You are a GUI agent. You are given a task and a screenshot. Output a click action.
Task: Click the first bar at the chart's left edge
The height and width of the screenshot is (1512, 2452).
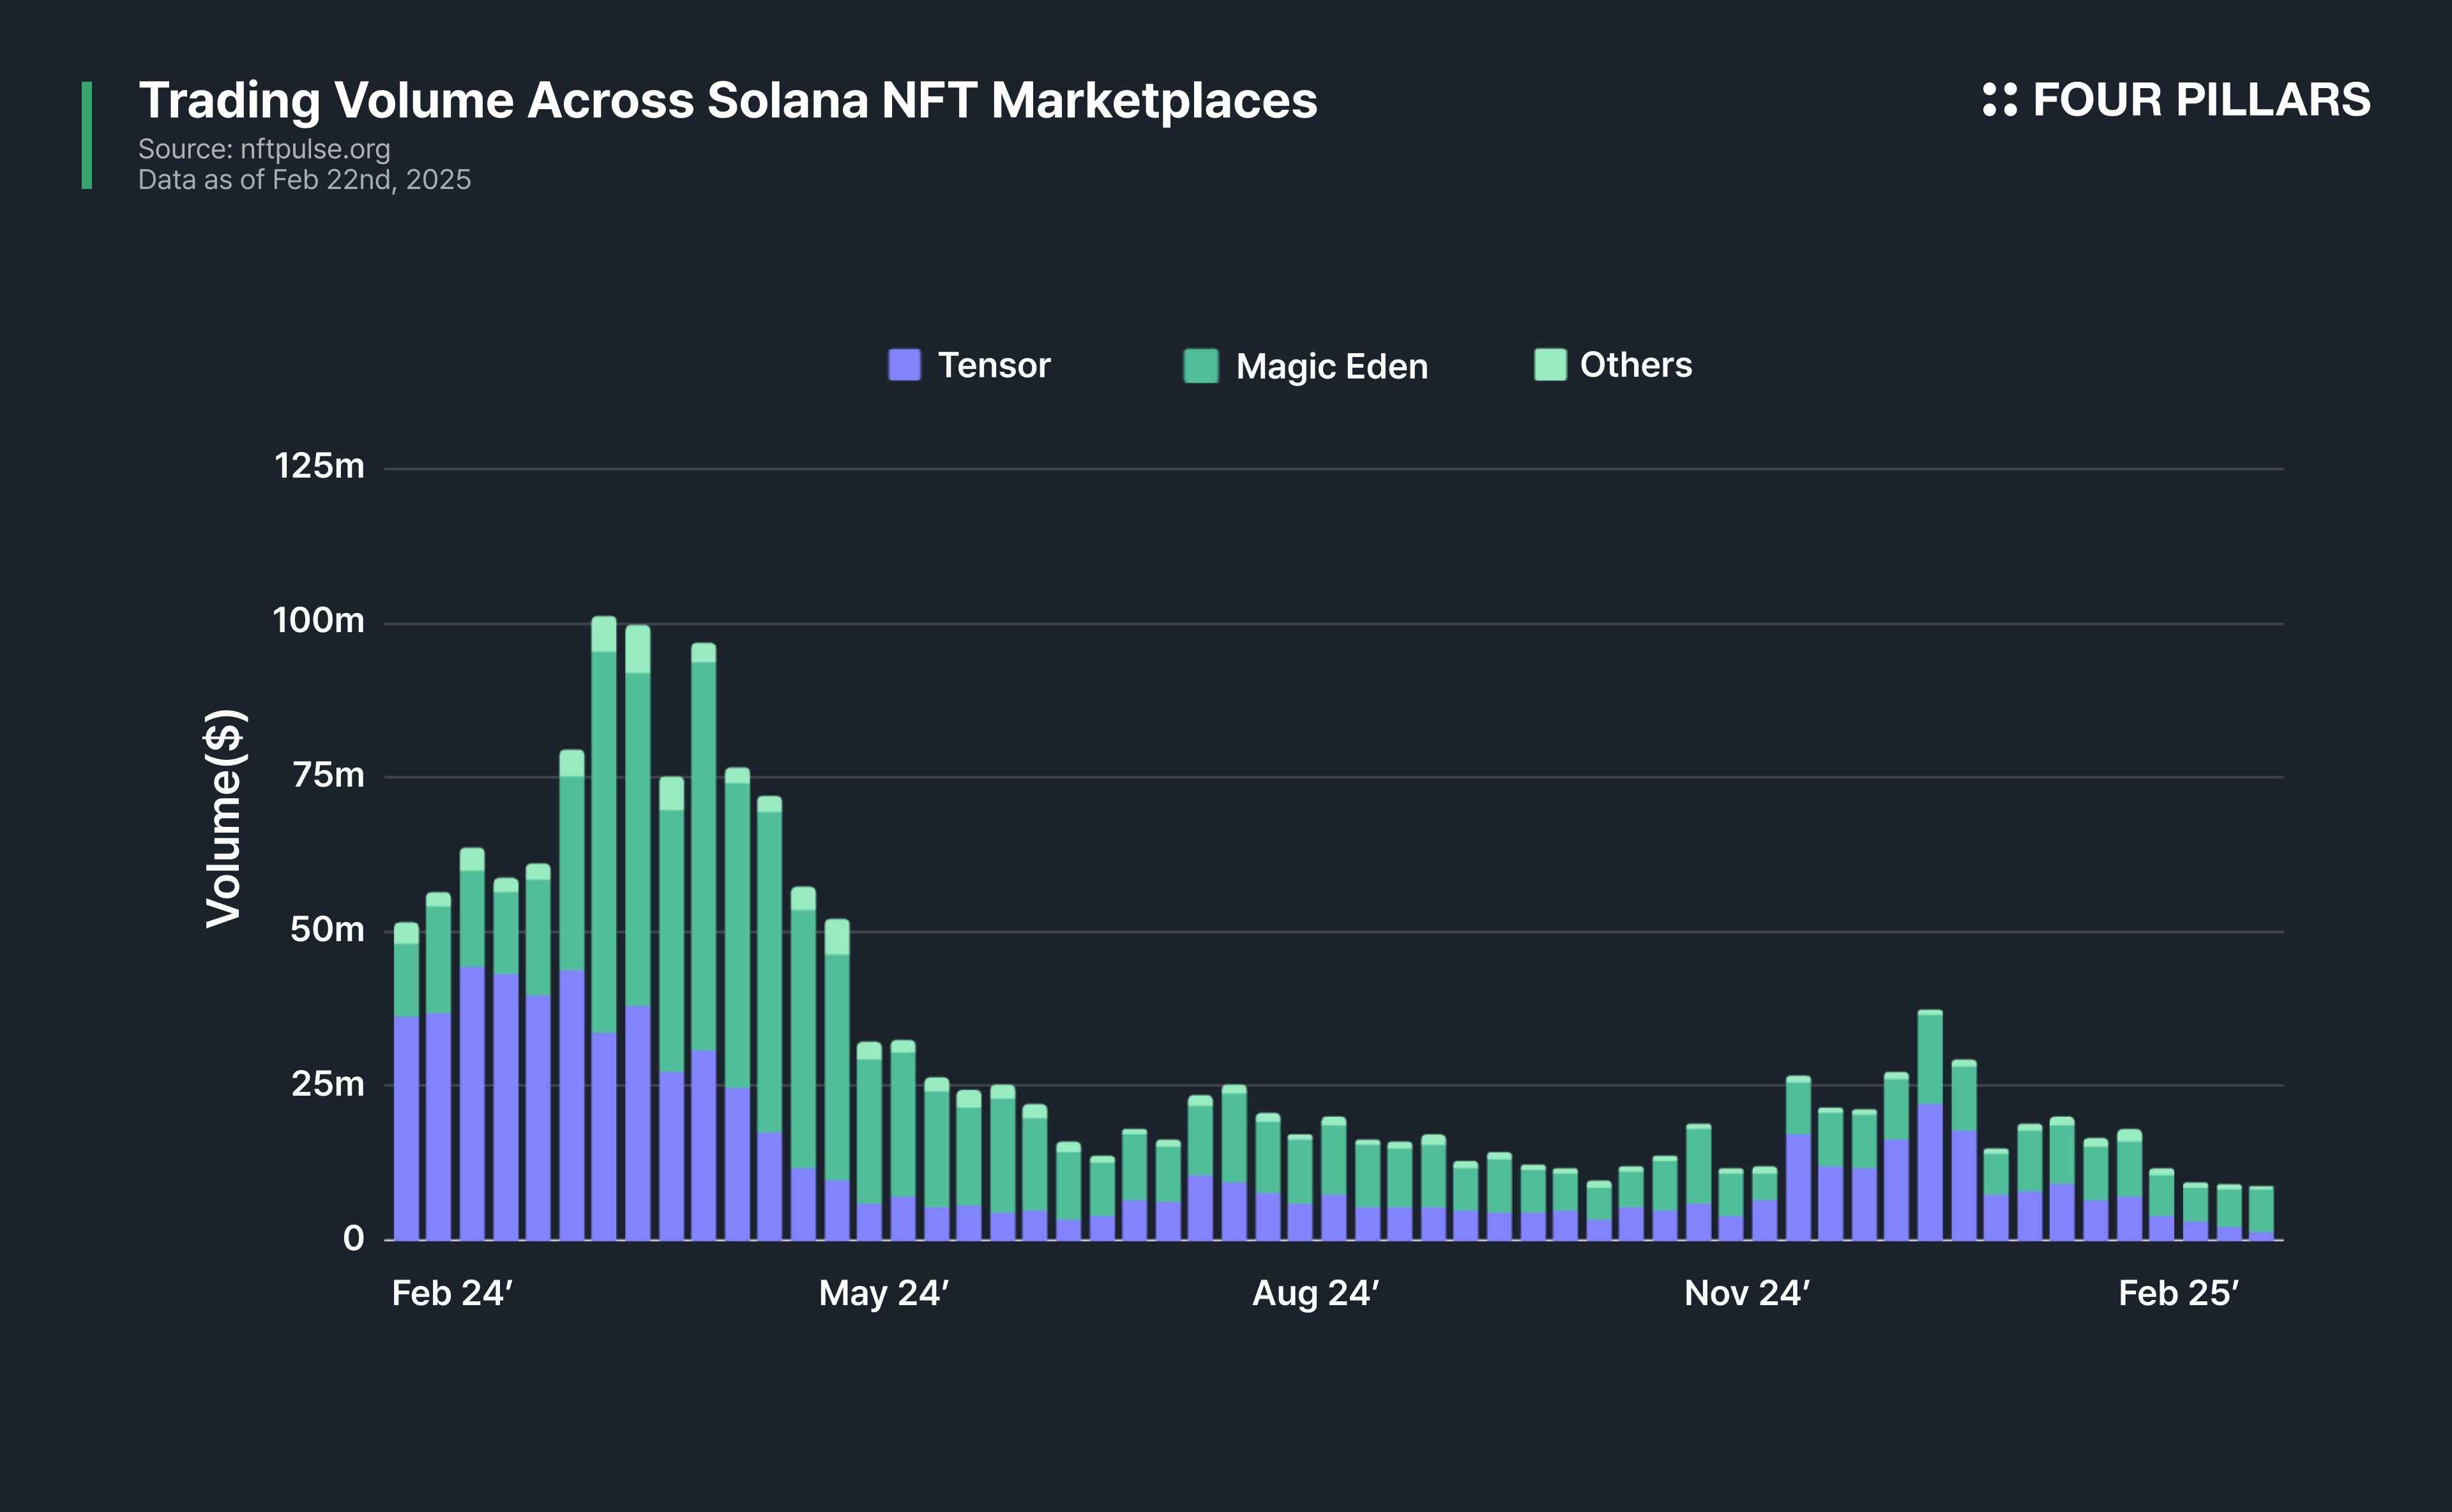point(406,1081)
